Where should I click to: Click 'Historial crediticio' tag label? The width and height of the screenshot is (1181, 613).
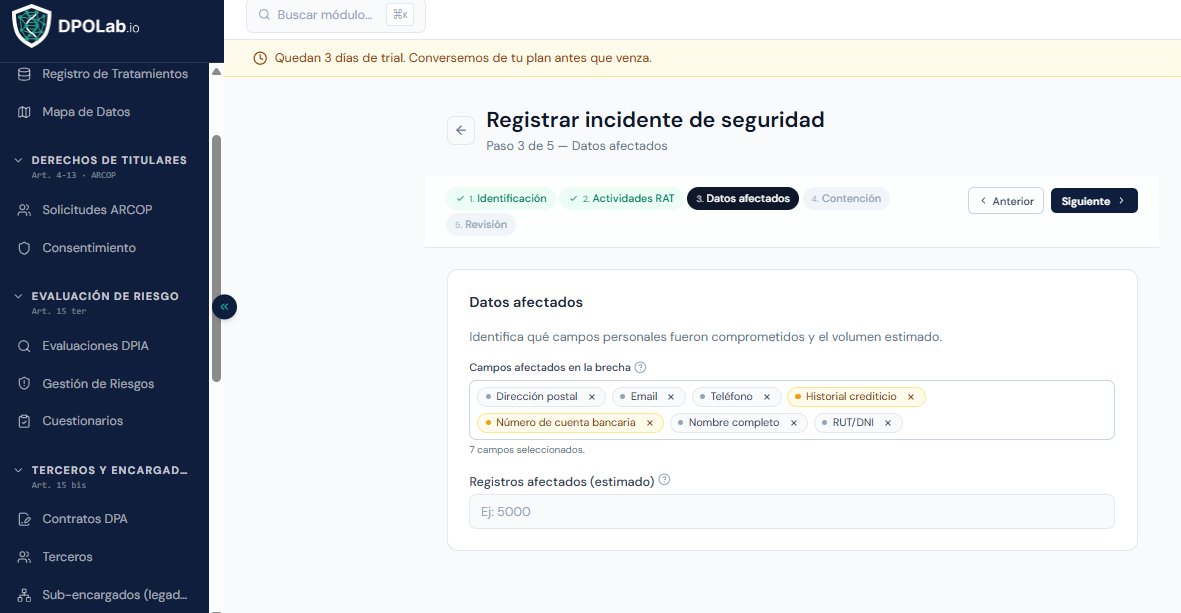(851, 397)
